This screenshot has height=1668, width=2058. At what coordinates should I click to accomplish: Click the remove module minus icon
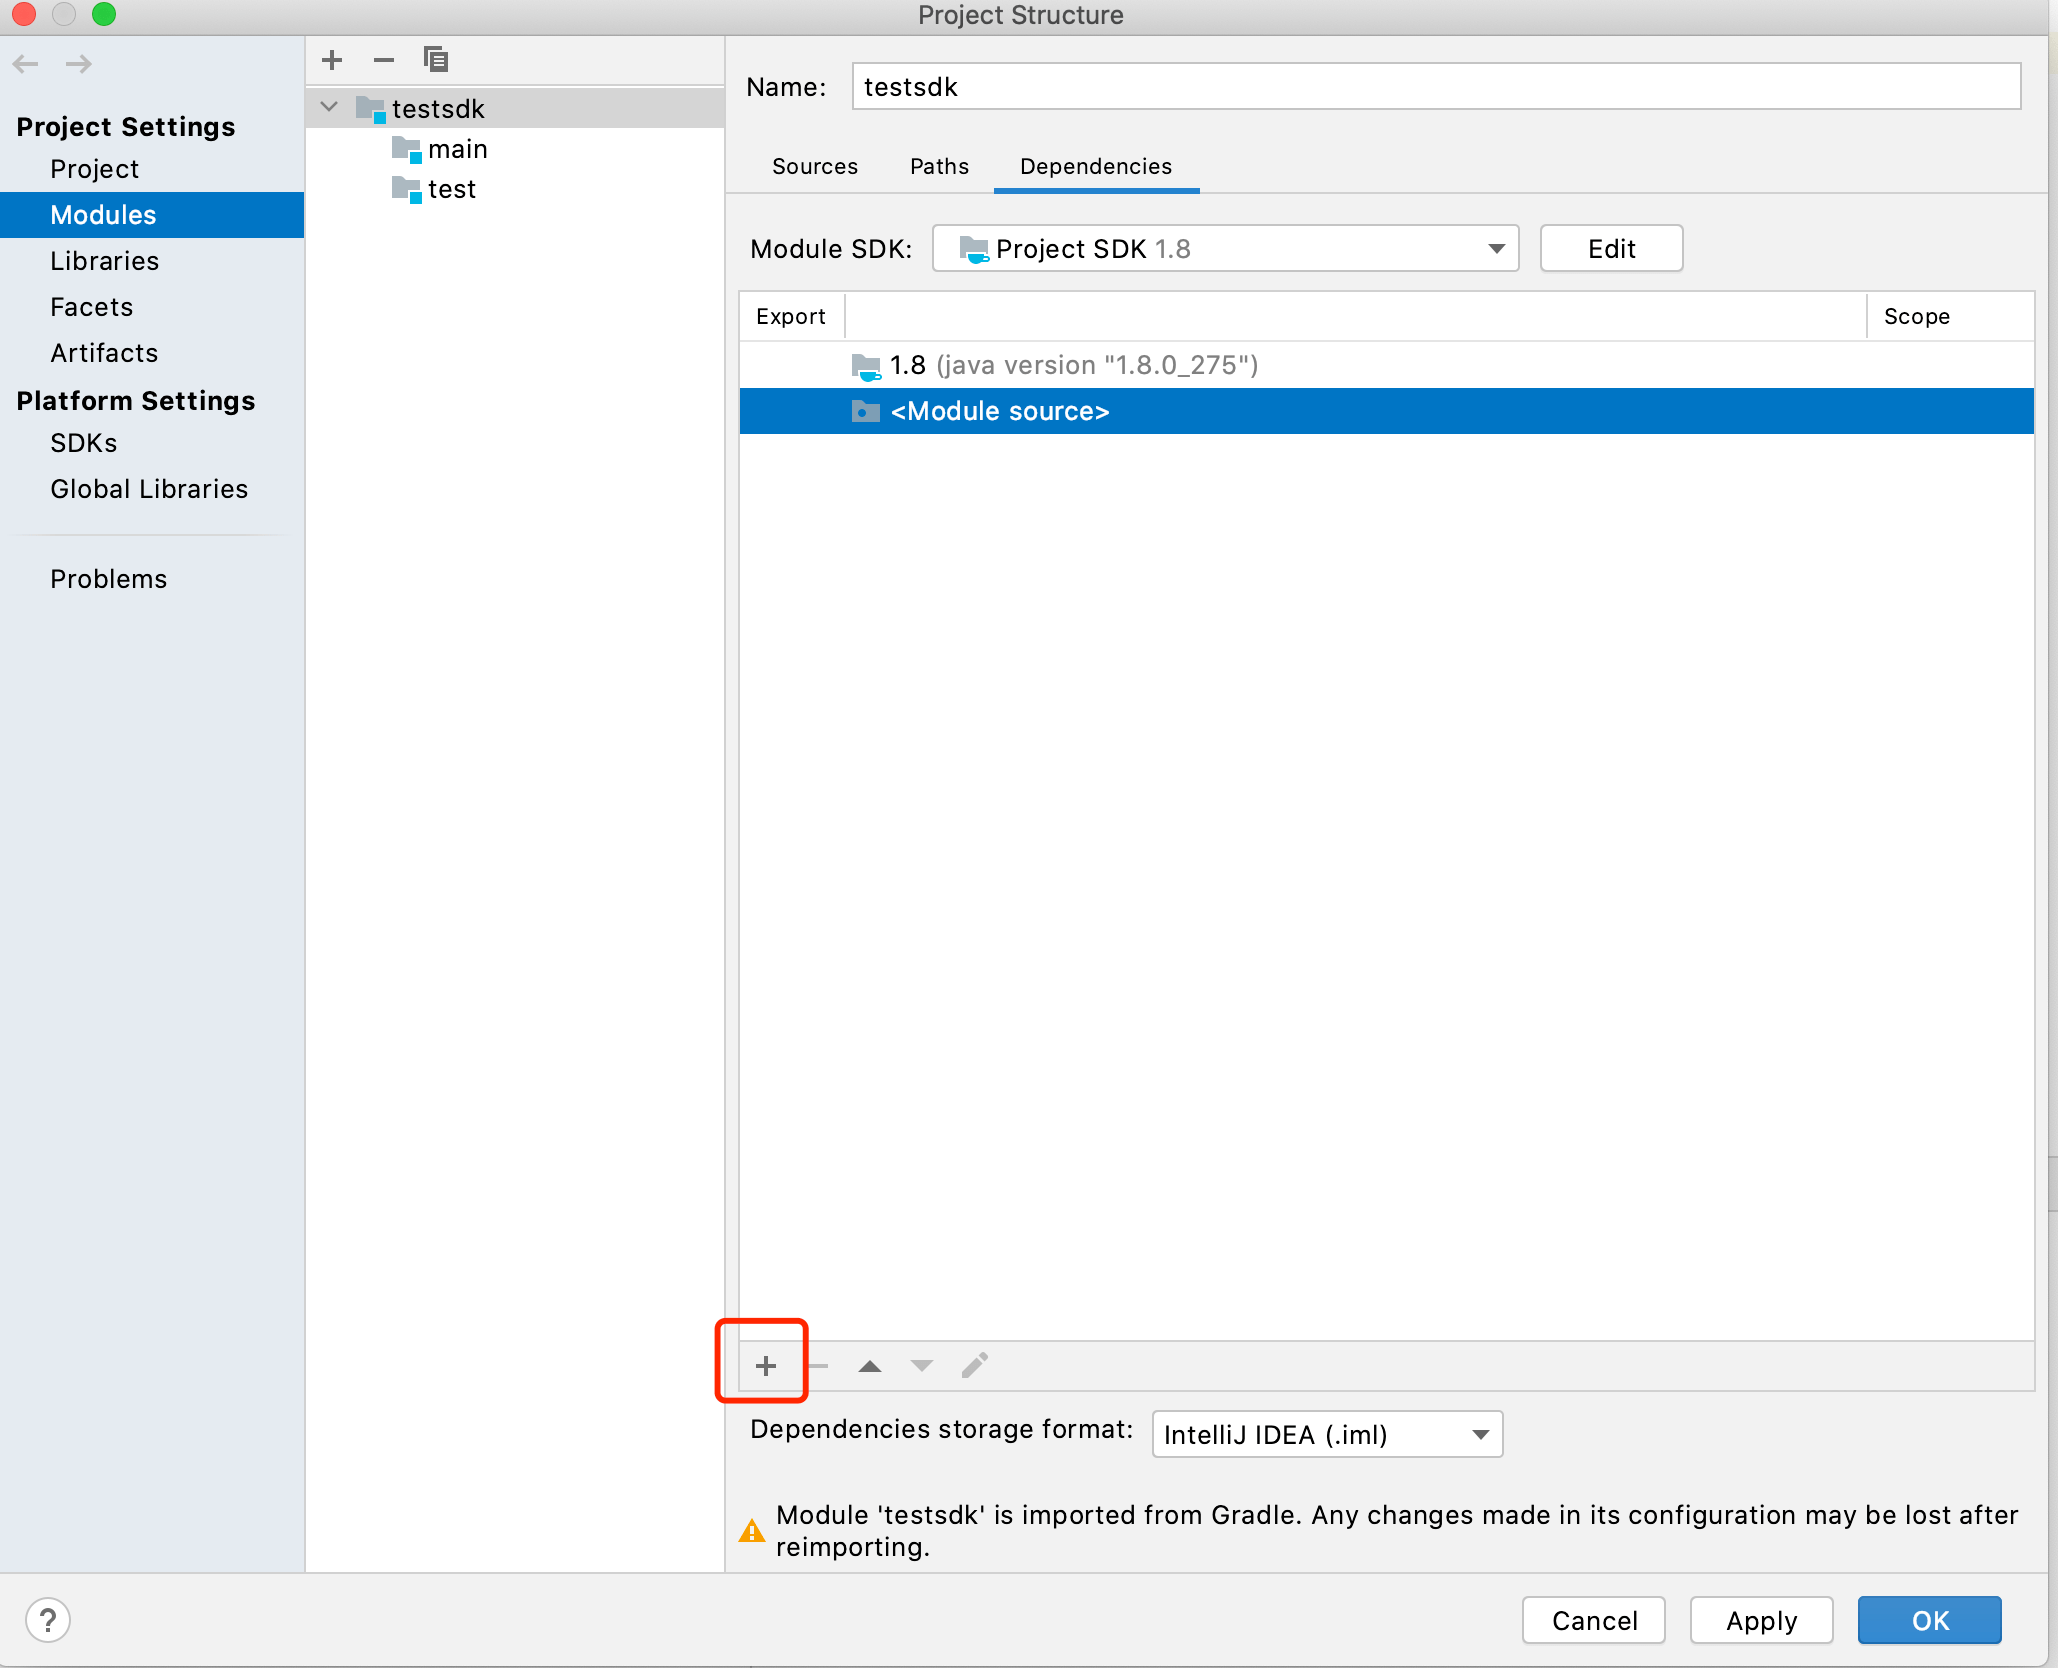pos(384,60)
